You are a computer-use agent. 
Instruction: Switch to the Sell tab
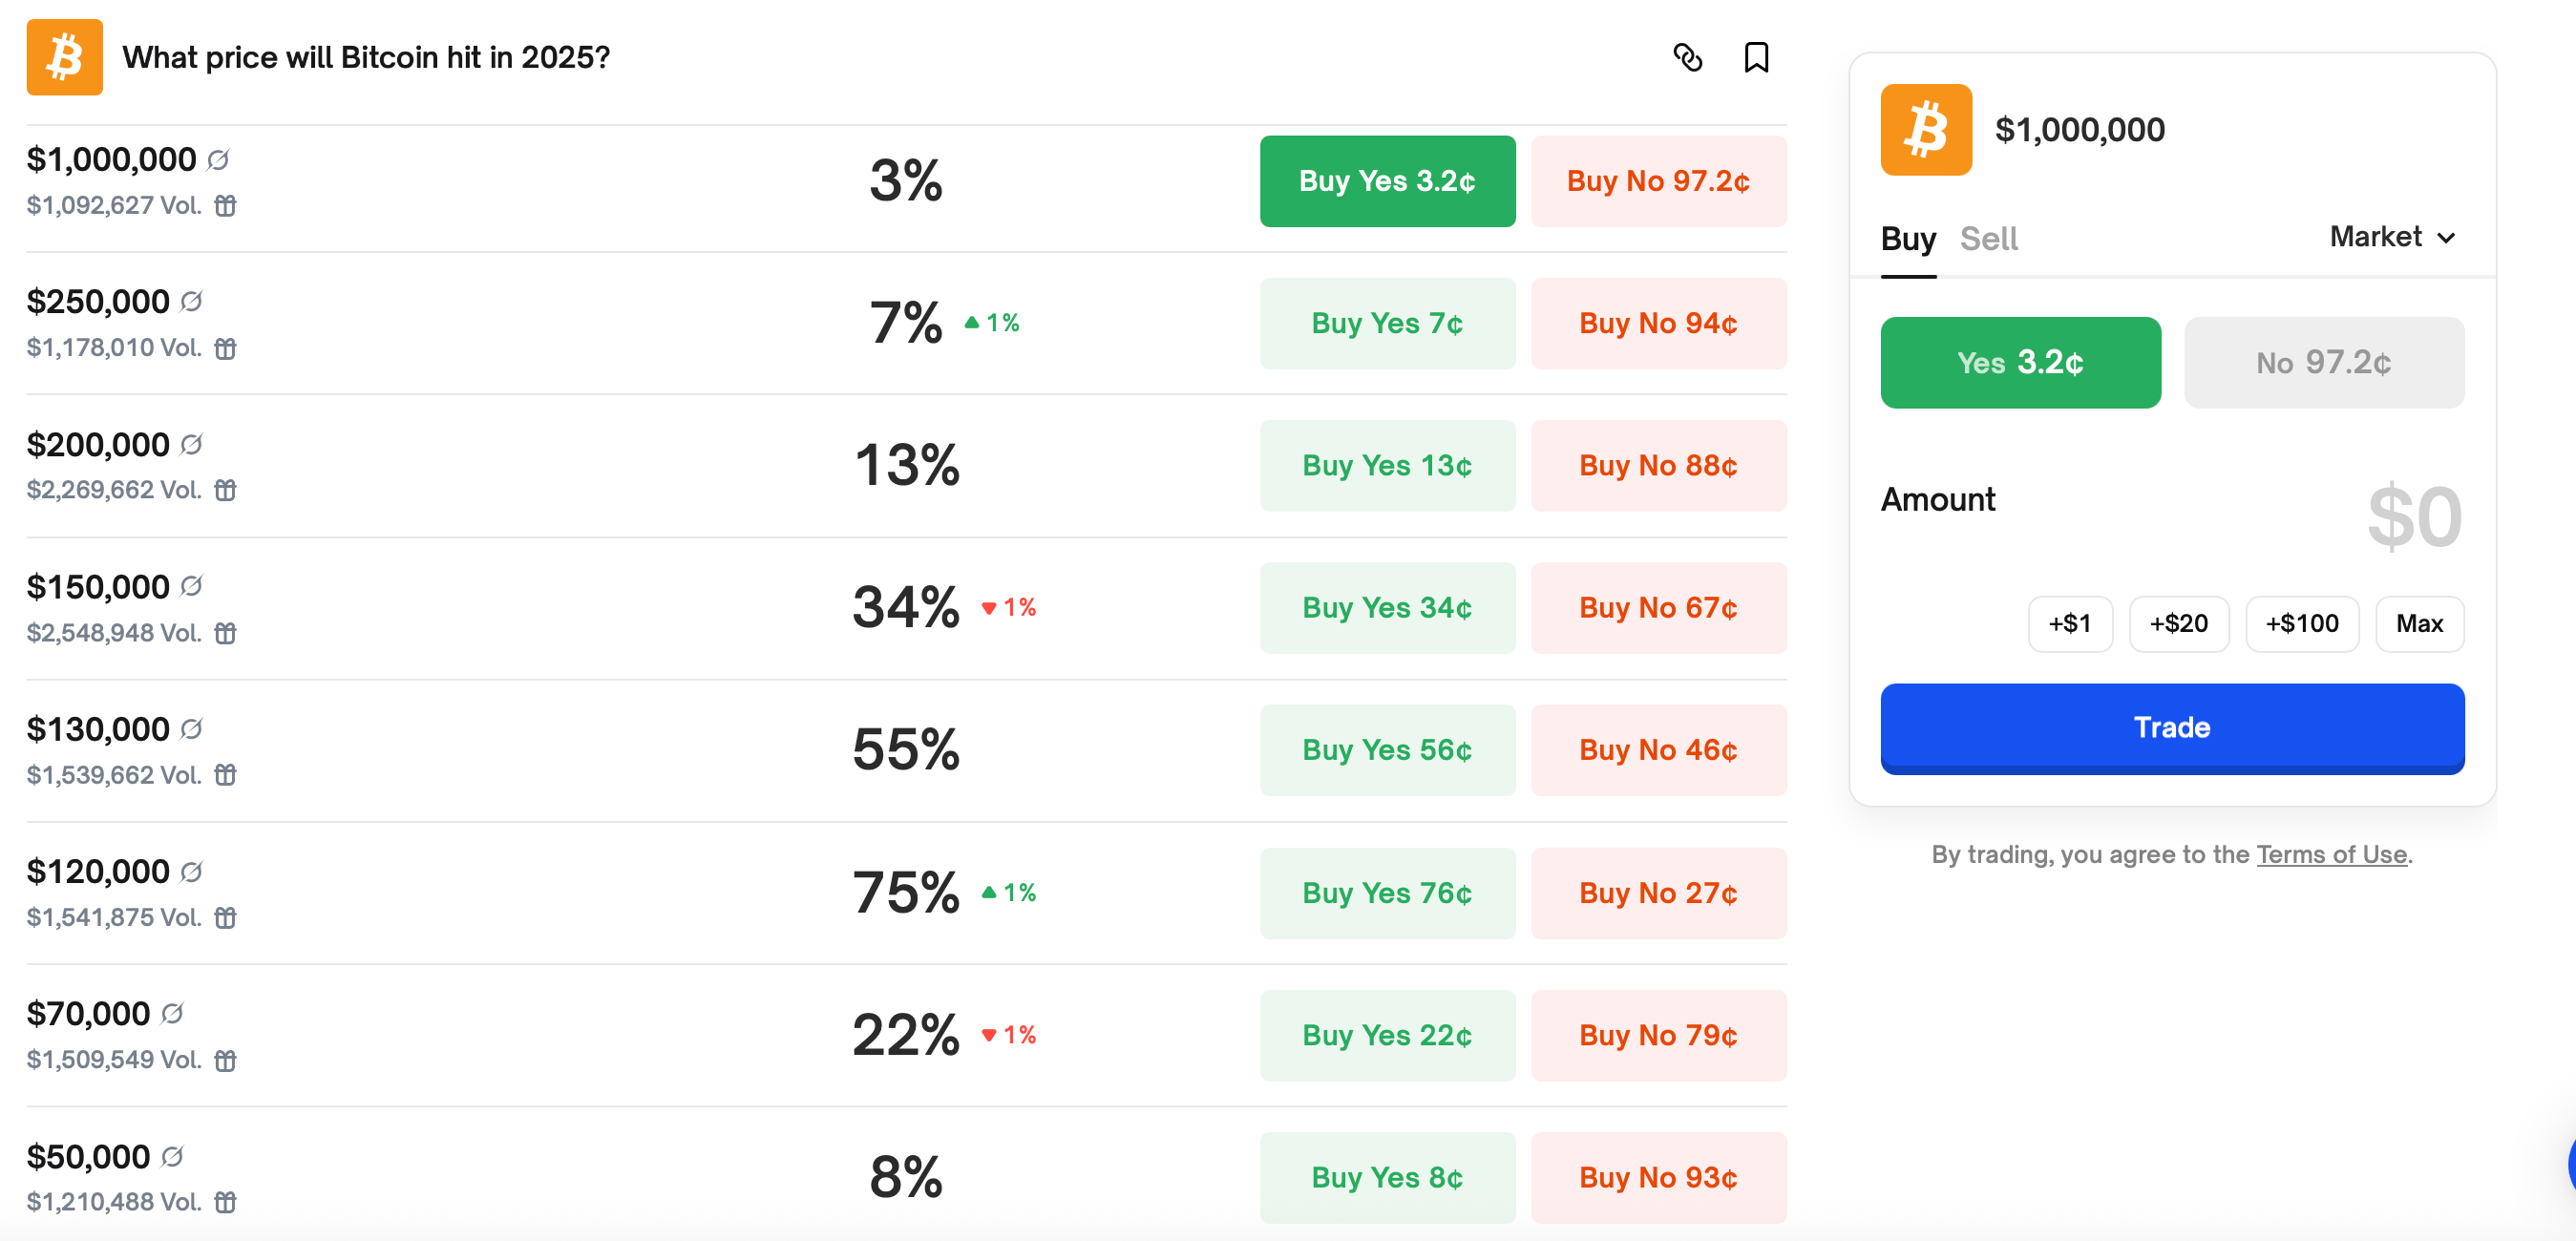click(1988, 239)
